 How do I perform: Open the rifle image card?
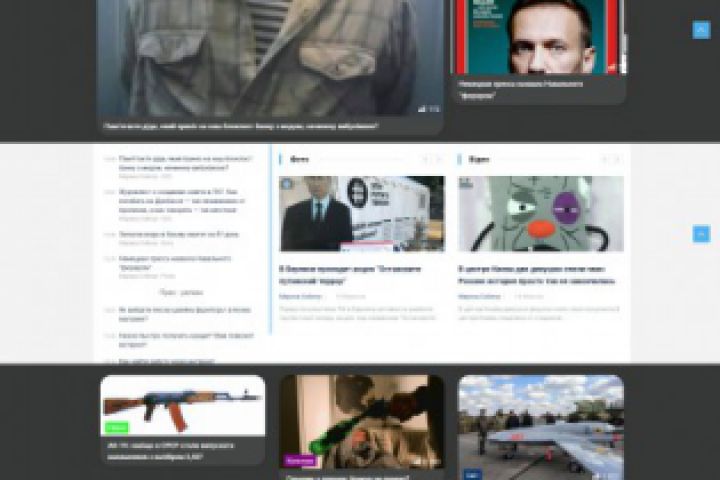point(183,405)
